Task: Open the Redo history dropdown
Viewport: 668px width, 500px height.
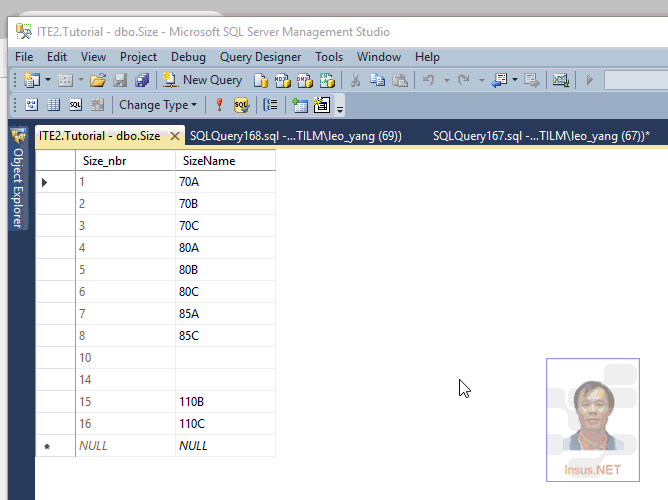Action: point(481,80)
